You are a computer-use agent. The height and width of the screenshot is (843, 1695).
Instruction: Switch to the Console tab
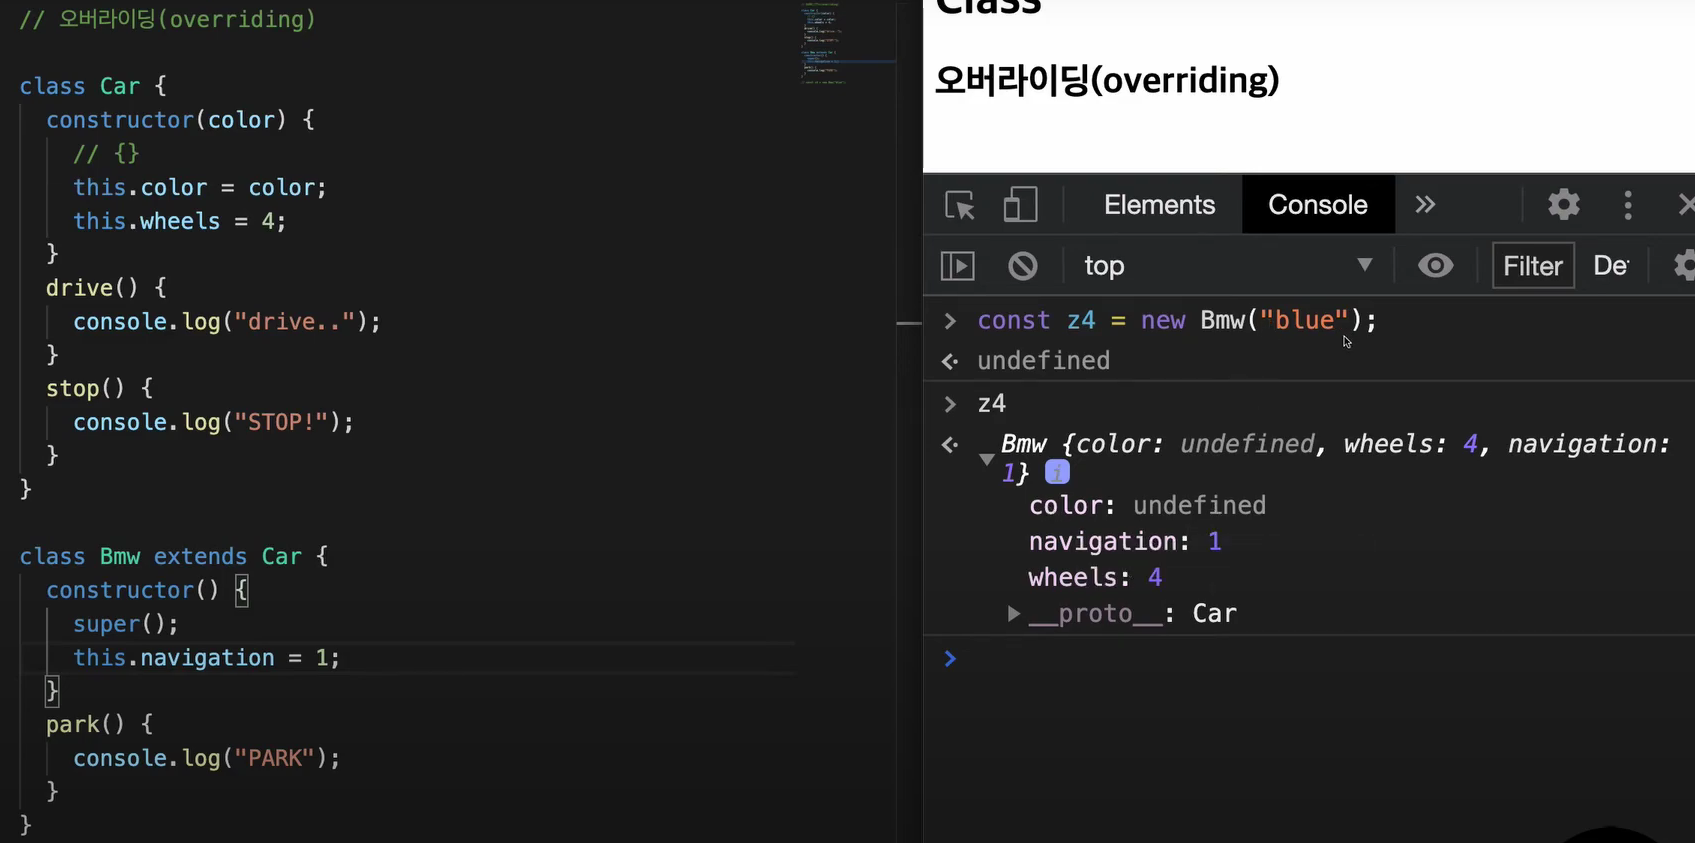pyautogui.click(x=1317, y=205)
